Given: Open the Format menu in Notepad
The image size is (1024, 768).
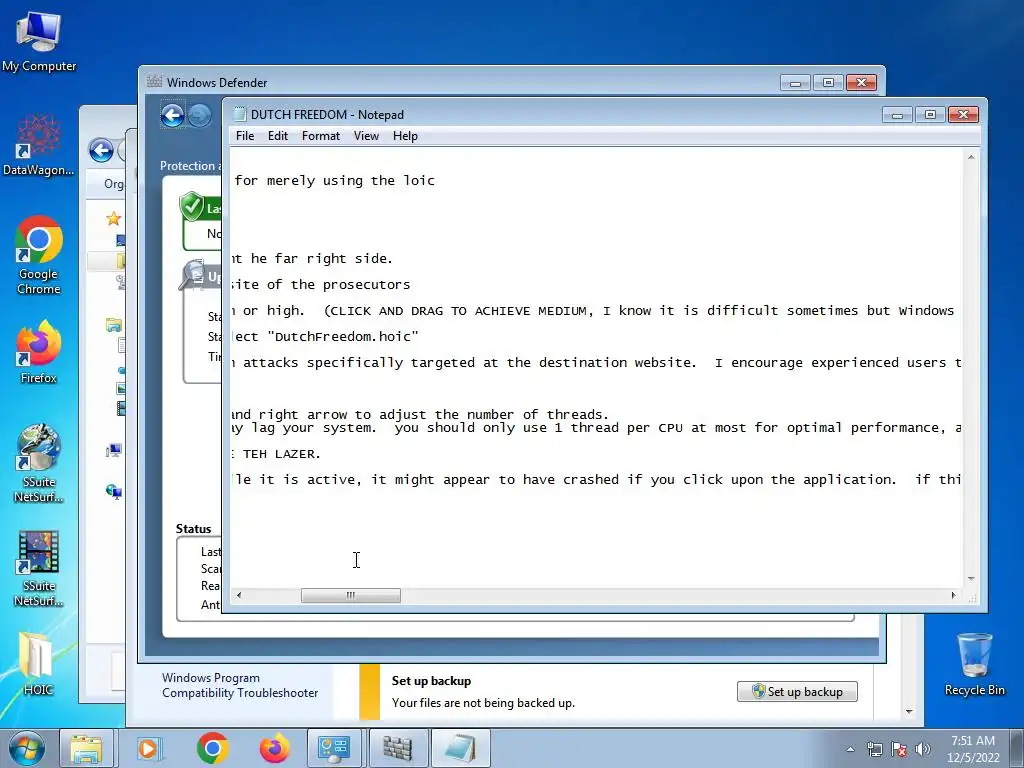Looking at the screenshot, I should click(321, 136).
